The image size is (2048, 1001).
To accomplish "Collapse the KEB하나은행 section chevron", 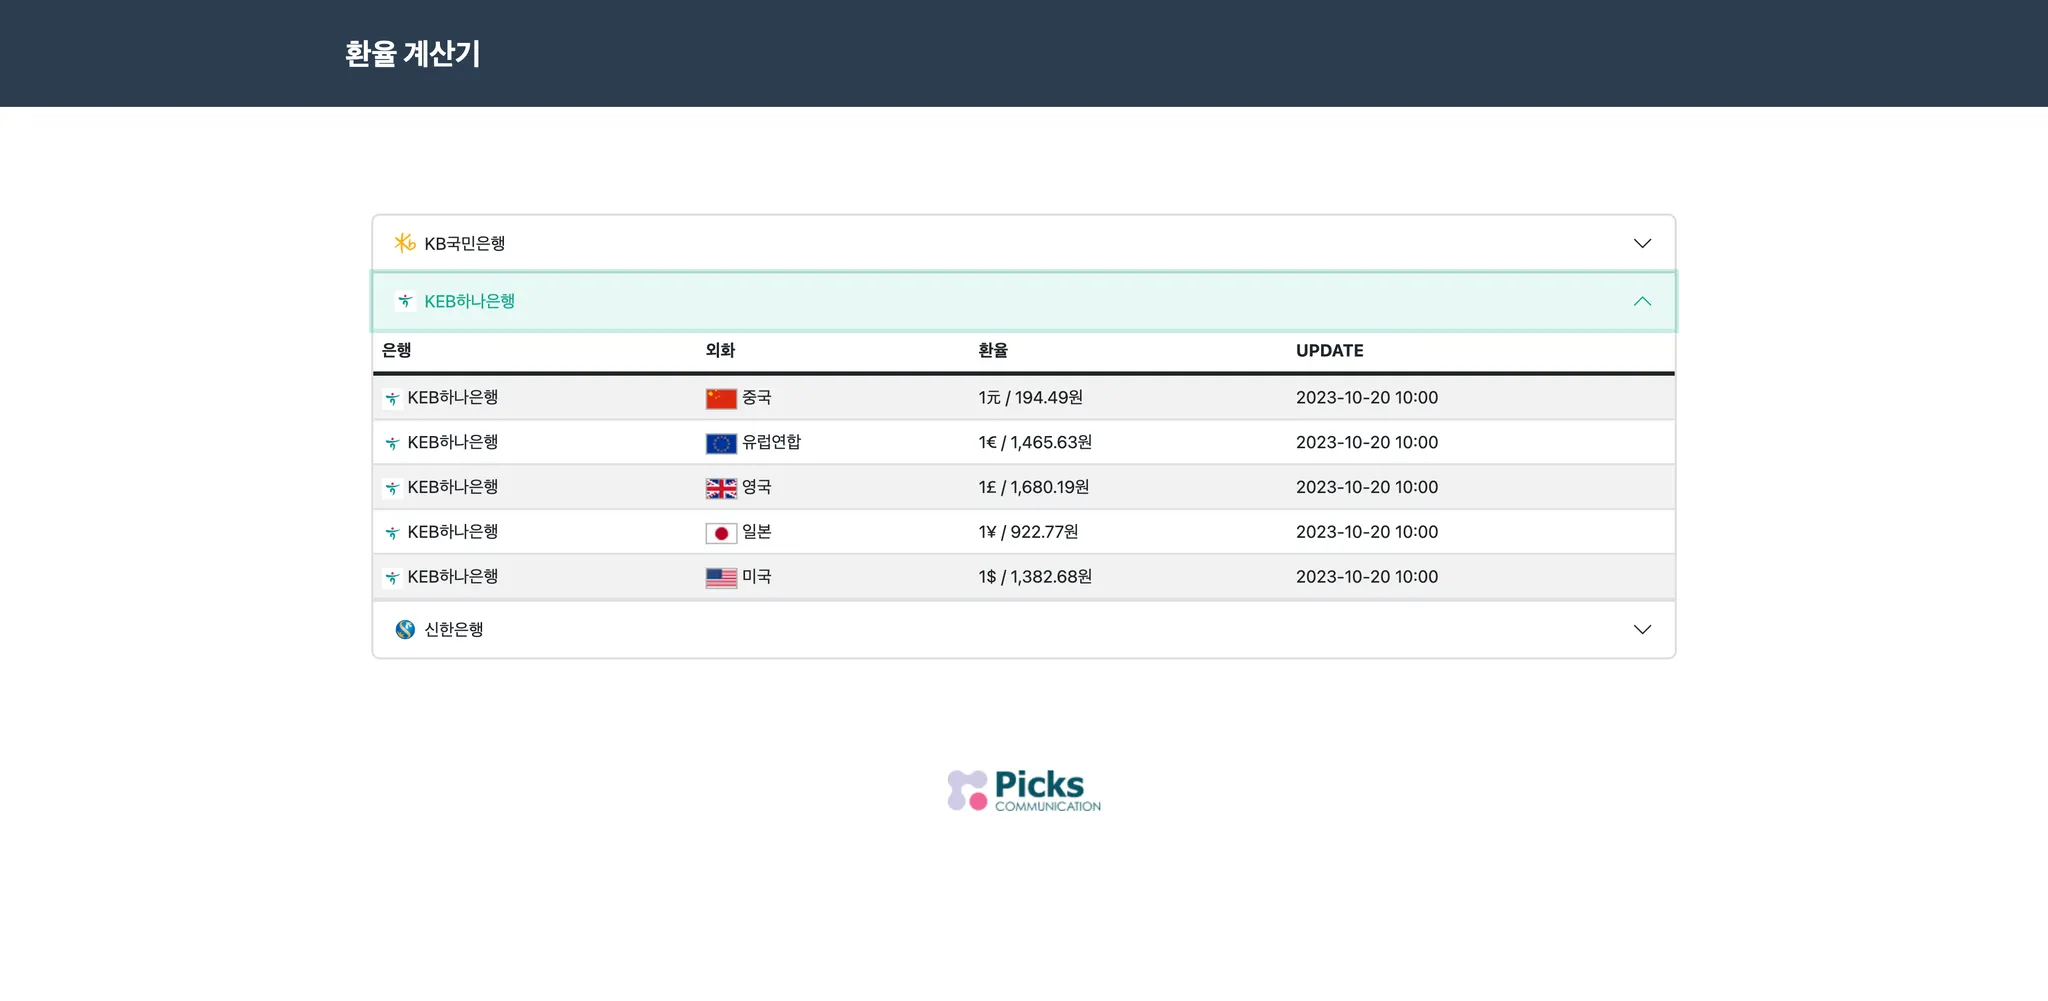I will 1642,301.
